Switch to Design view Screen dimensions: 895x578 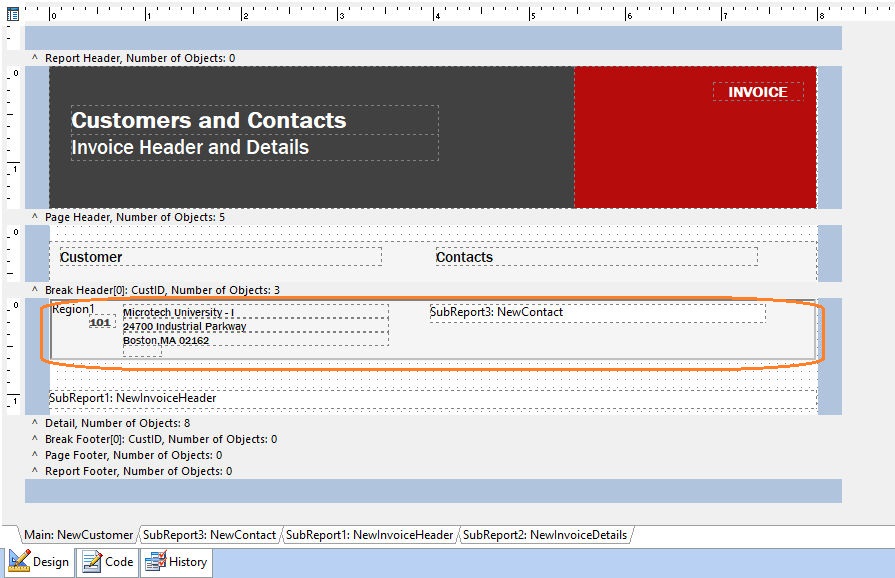(x=39, y=562)
